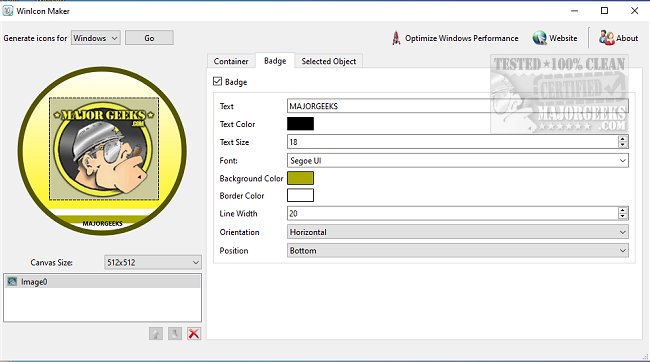Viewport: 650px width, 362px height.
Task: Expand the Font Segoe UI dropdown
Action: pyautogui.click(x=458, y=160)
